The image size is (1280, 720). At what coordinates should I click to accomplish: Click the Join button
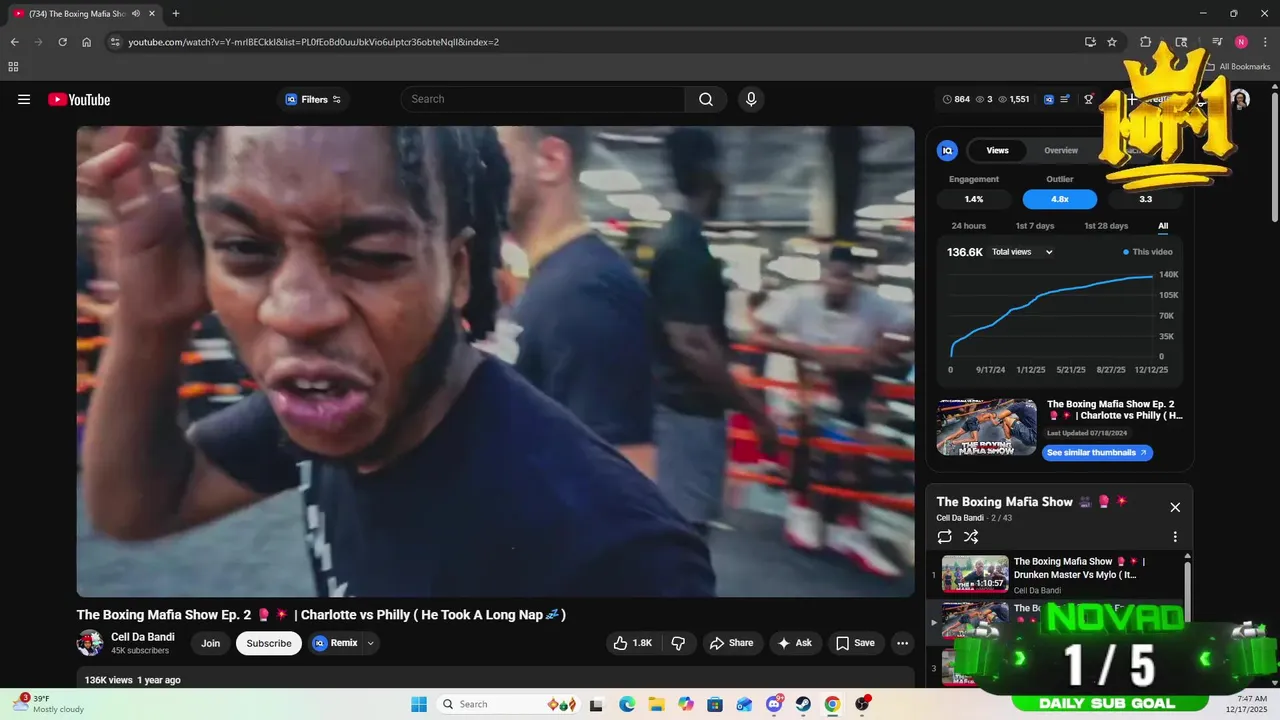[x=210, y=643]
